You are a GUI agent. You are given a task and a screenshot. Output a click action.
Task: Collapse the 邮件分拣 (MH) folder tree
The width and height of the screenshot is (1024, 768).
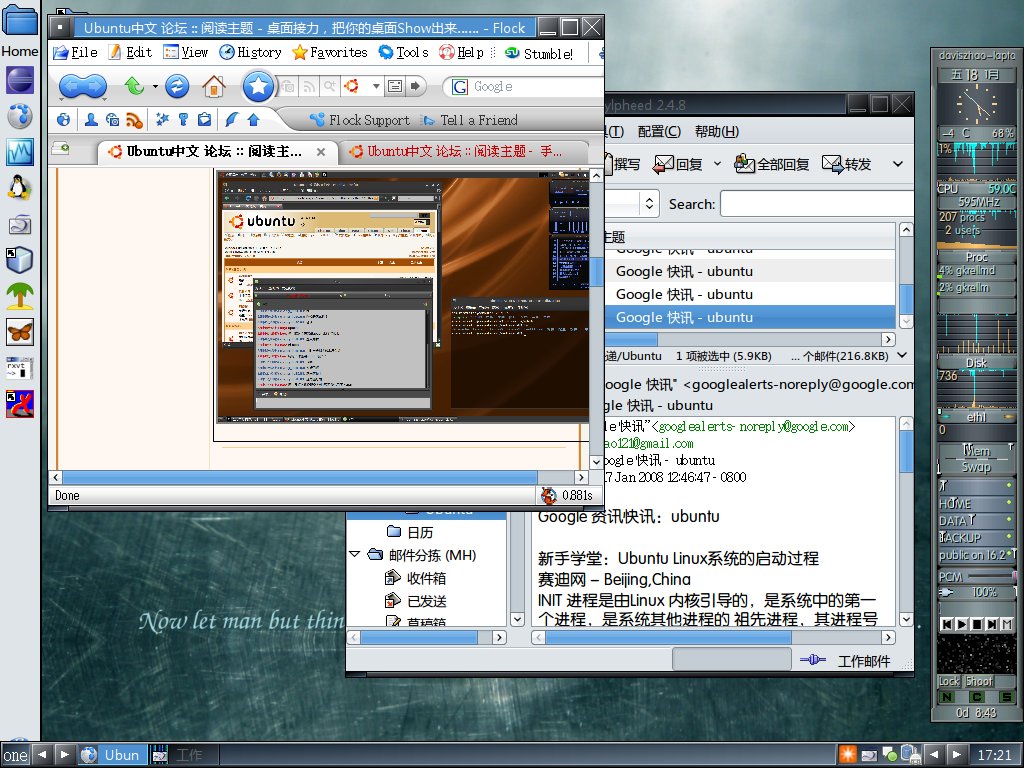355,554
